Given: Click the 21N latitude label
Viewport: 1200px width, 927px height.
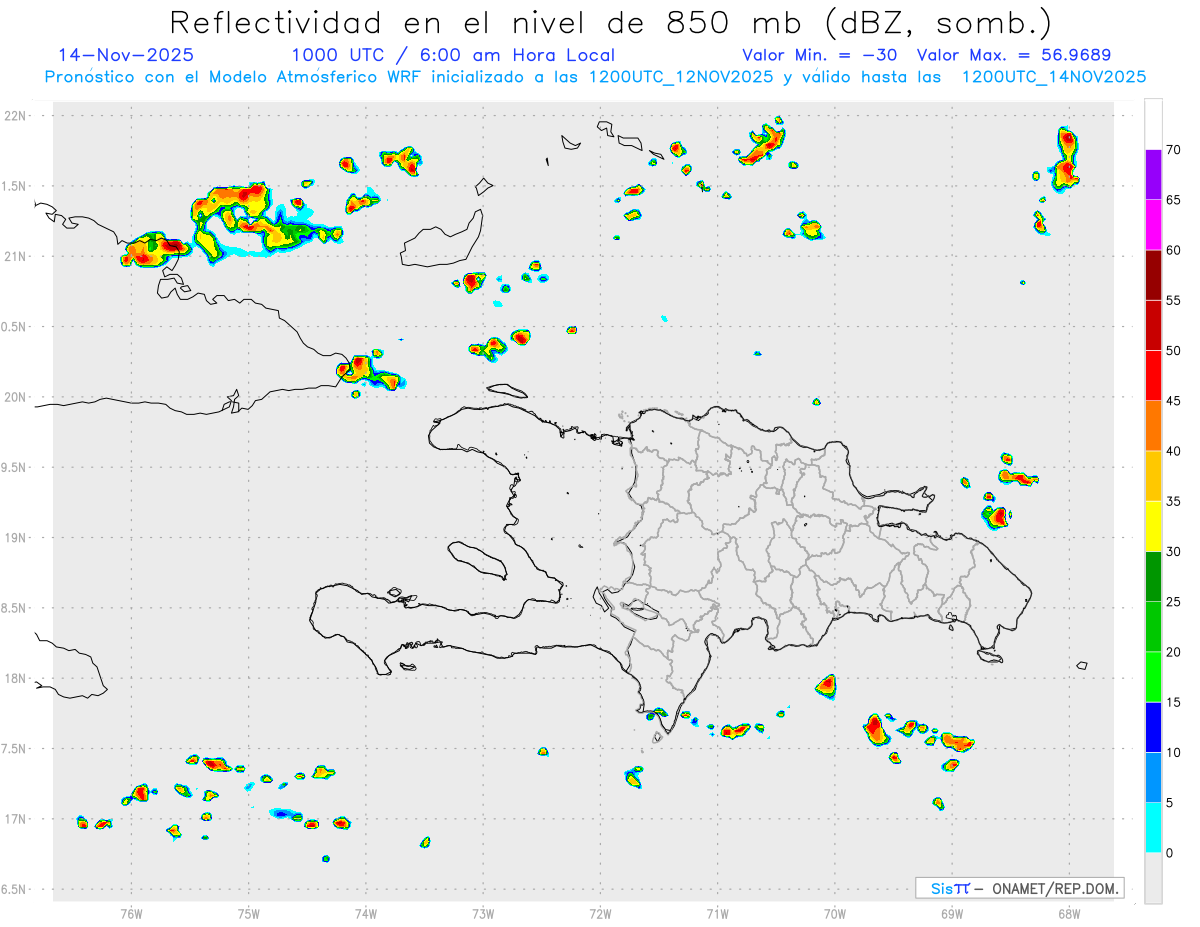Looking at the screenshot, I should pyautogui.click(x=15, y=256).
